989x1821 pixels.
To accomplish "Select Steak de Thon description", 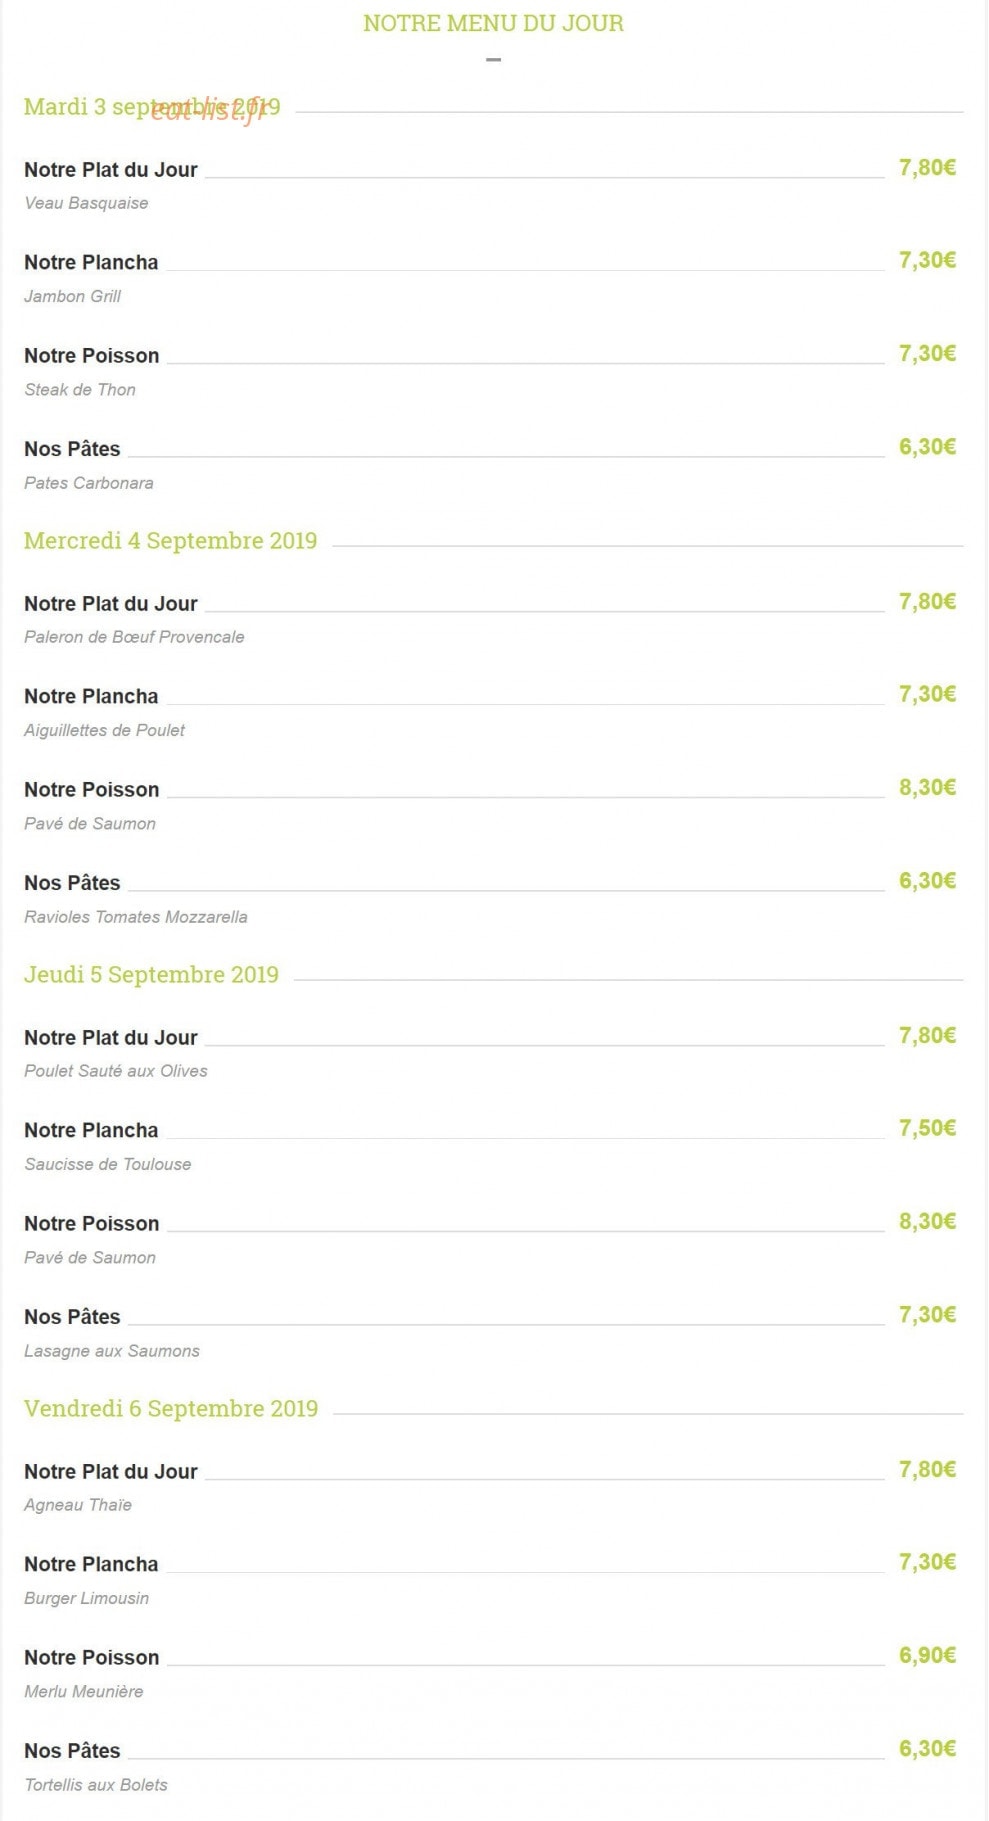I will [x=80, y=390].
